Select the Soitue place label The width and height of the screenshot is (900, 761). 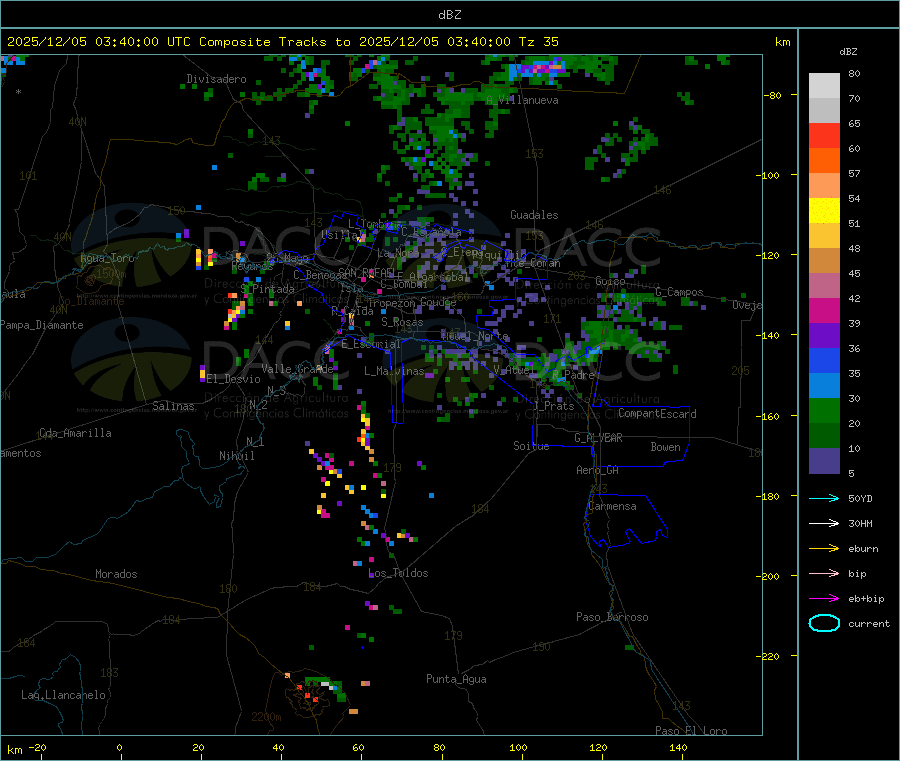pyautogui.click(x=531, y=446)
